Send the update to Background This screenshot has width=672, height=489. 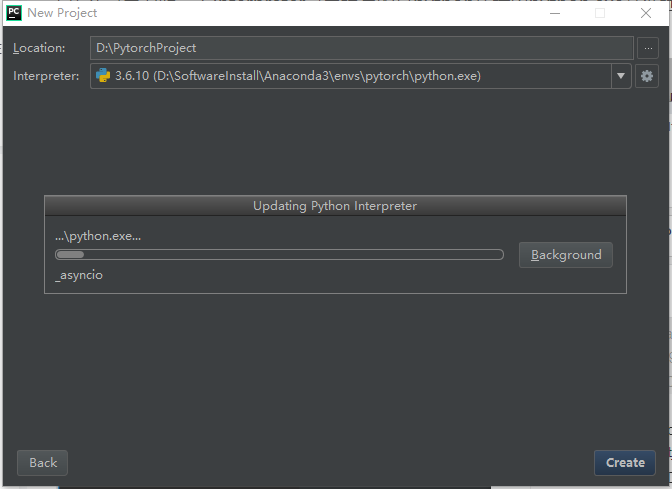pyautogui.click(x=566, y=255)
